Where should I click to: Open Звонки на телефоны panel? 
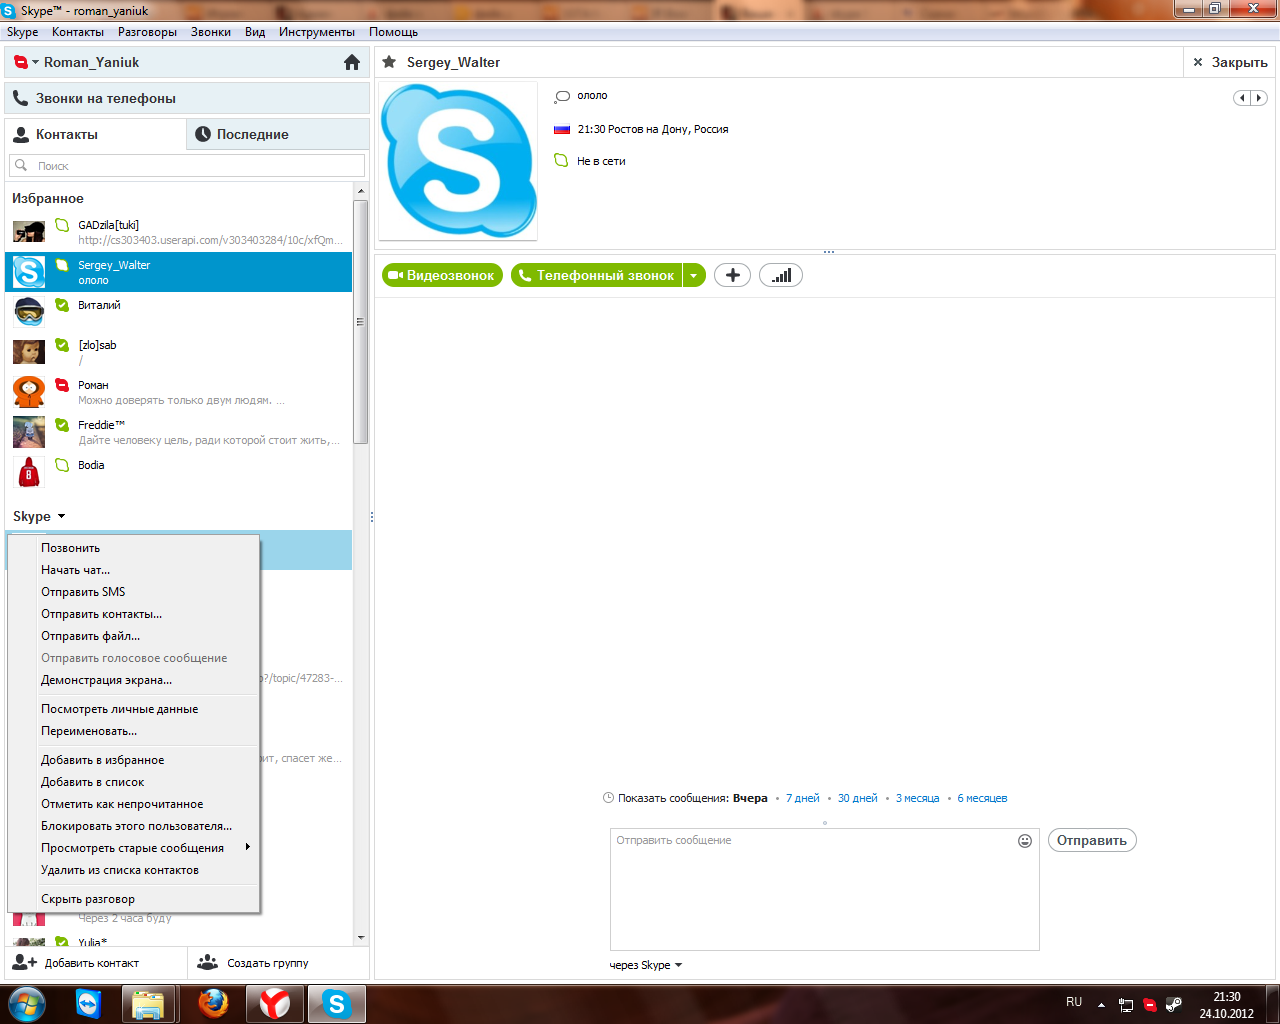[187, 98]
